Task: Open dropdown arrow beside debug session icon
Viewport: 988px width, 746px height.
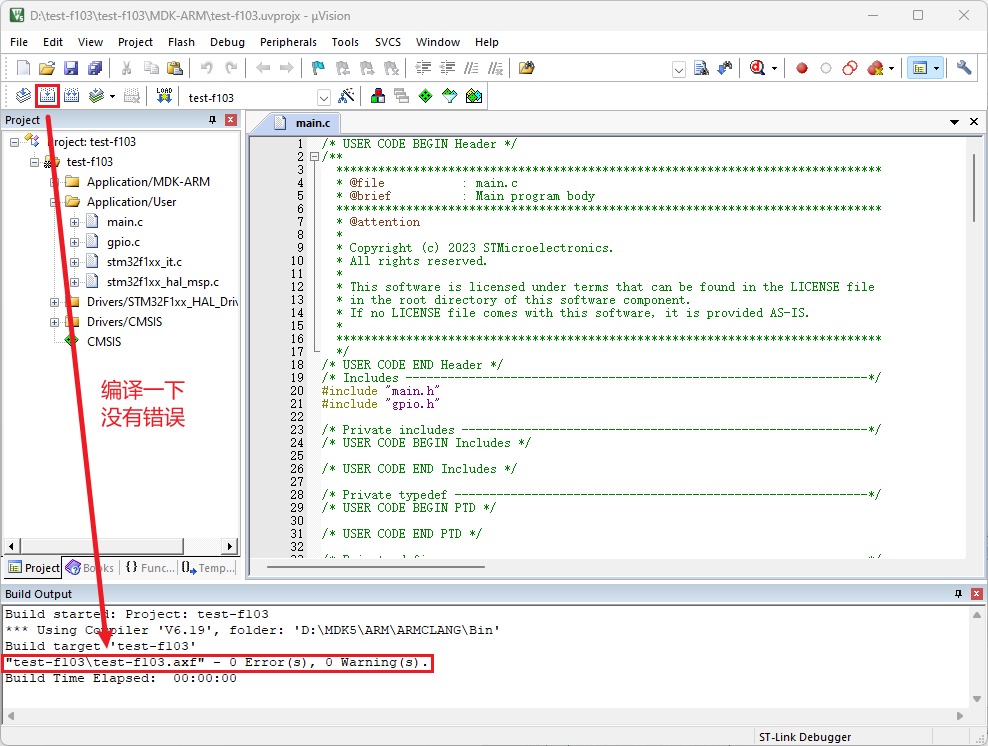Action: 774,69
